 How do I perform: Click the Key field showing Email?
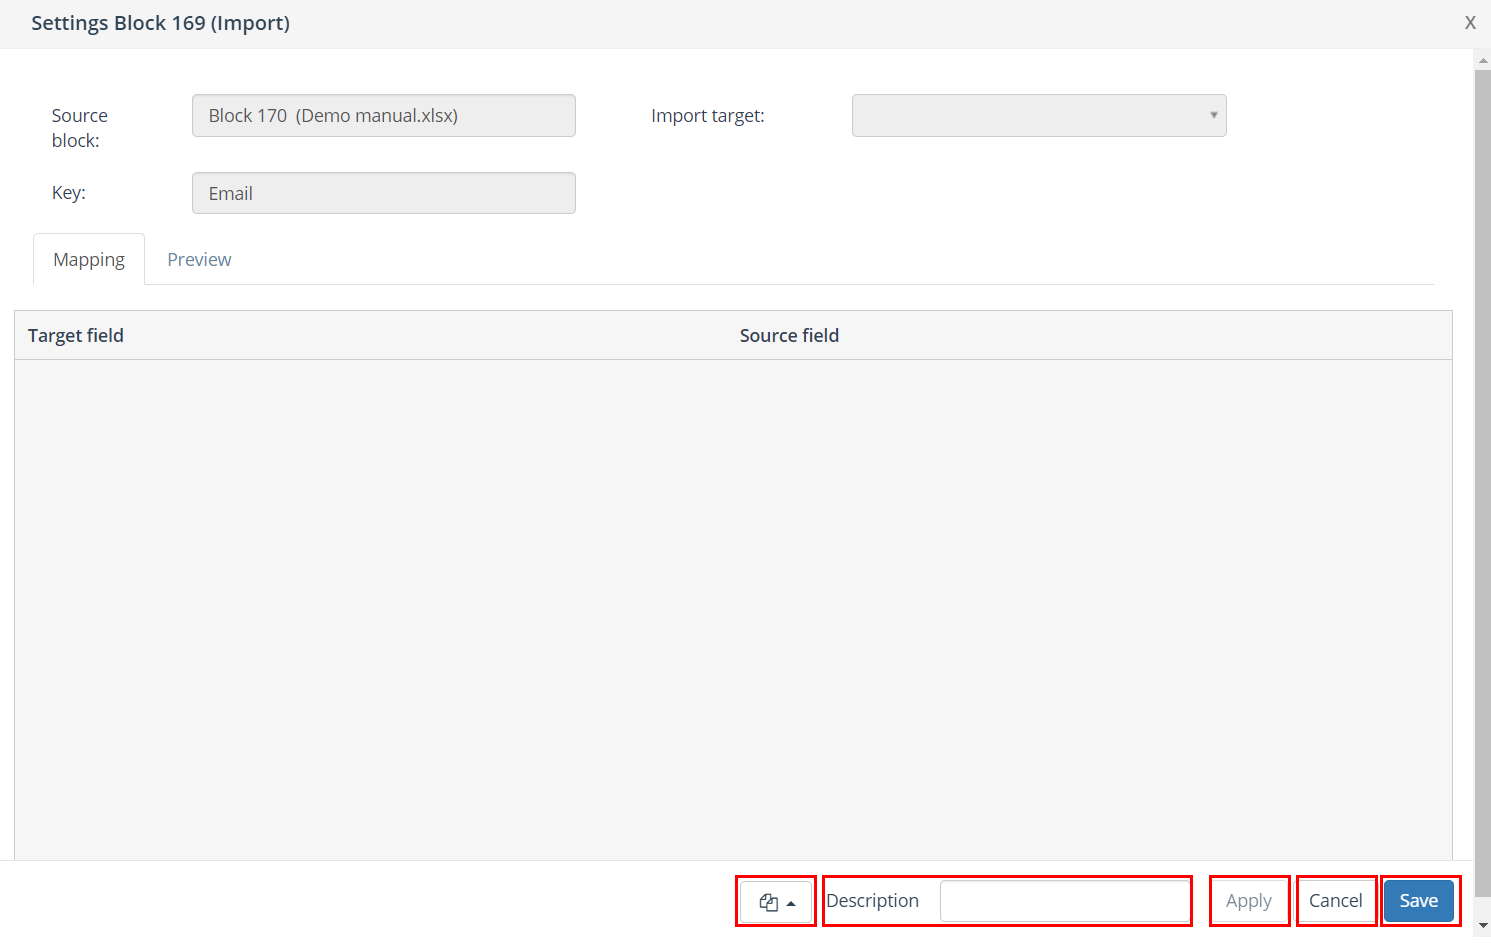click(x=383, y=194)
